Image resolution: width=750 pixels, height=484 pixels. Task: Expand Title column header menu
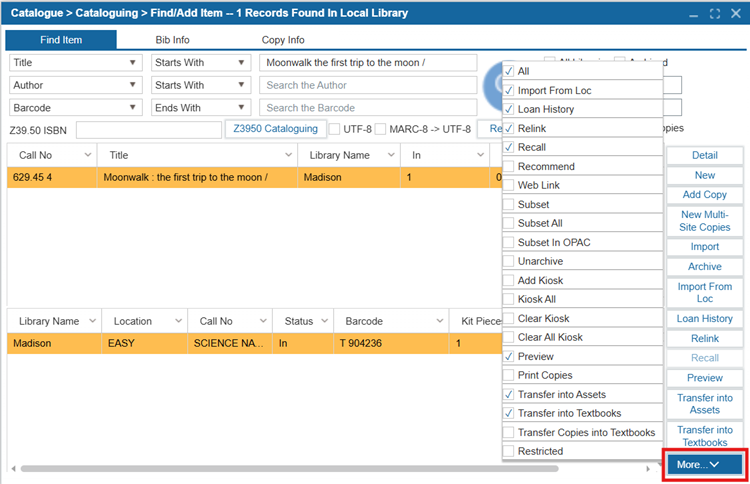click(288, 155)
